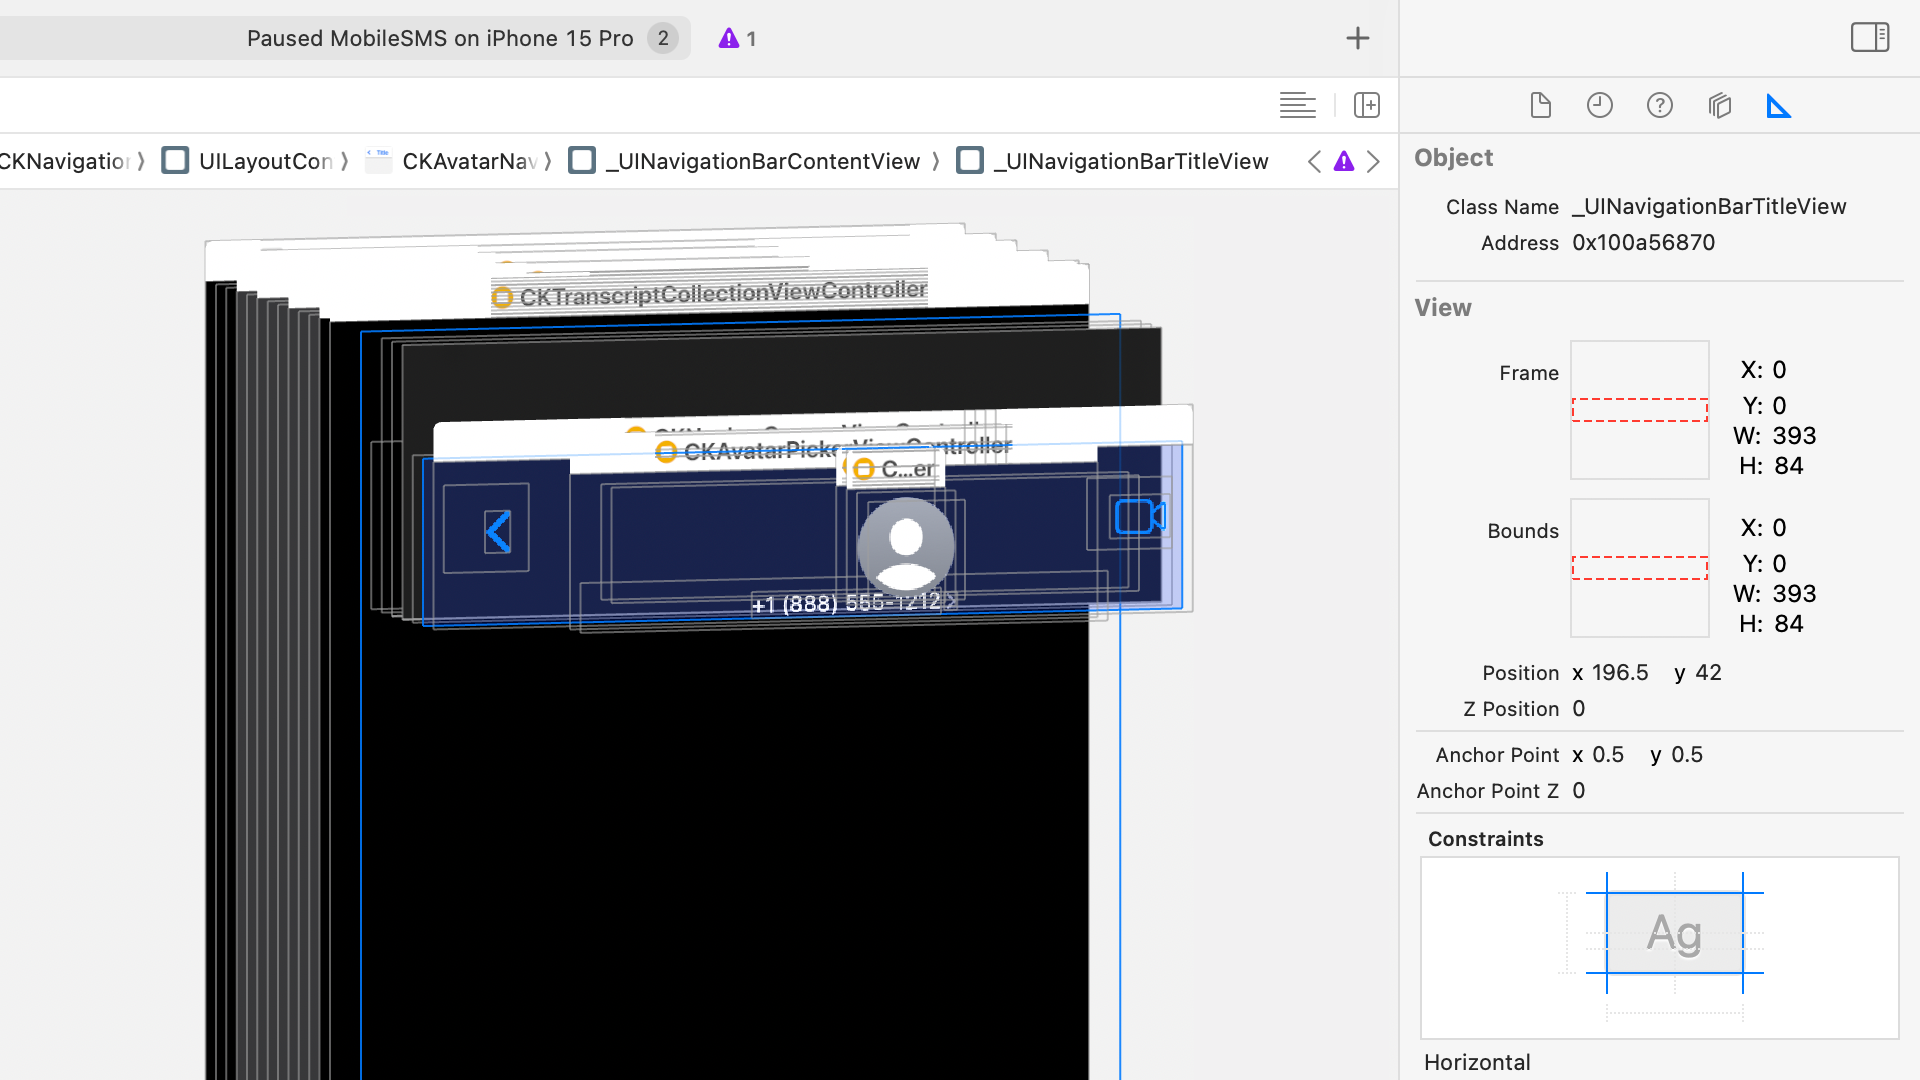Select the Size inspector ruler icon
The image size is (1920, 1080).
click(x=1779, y=105)
